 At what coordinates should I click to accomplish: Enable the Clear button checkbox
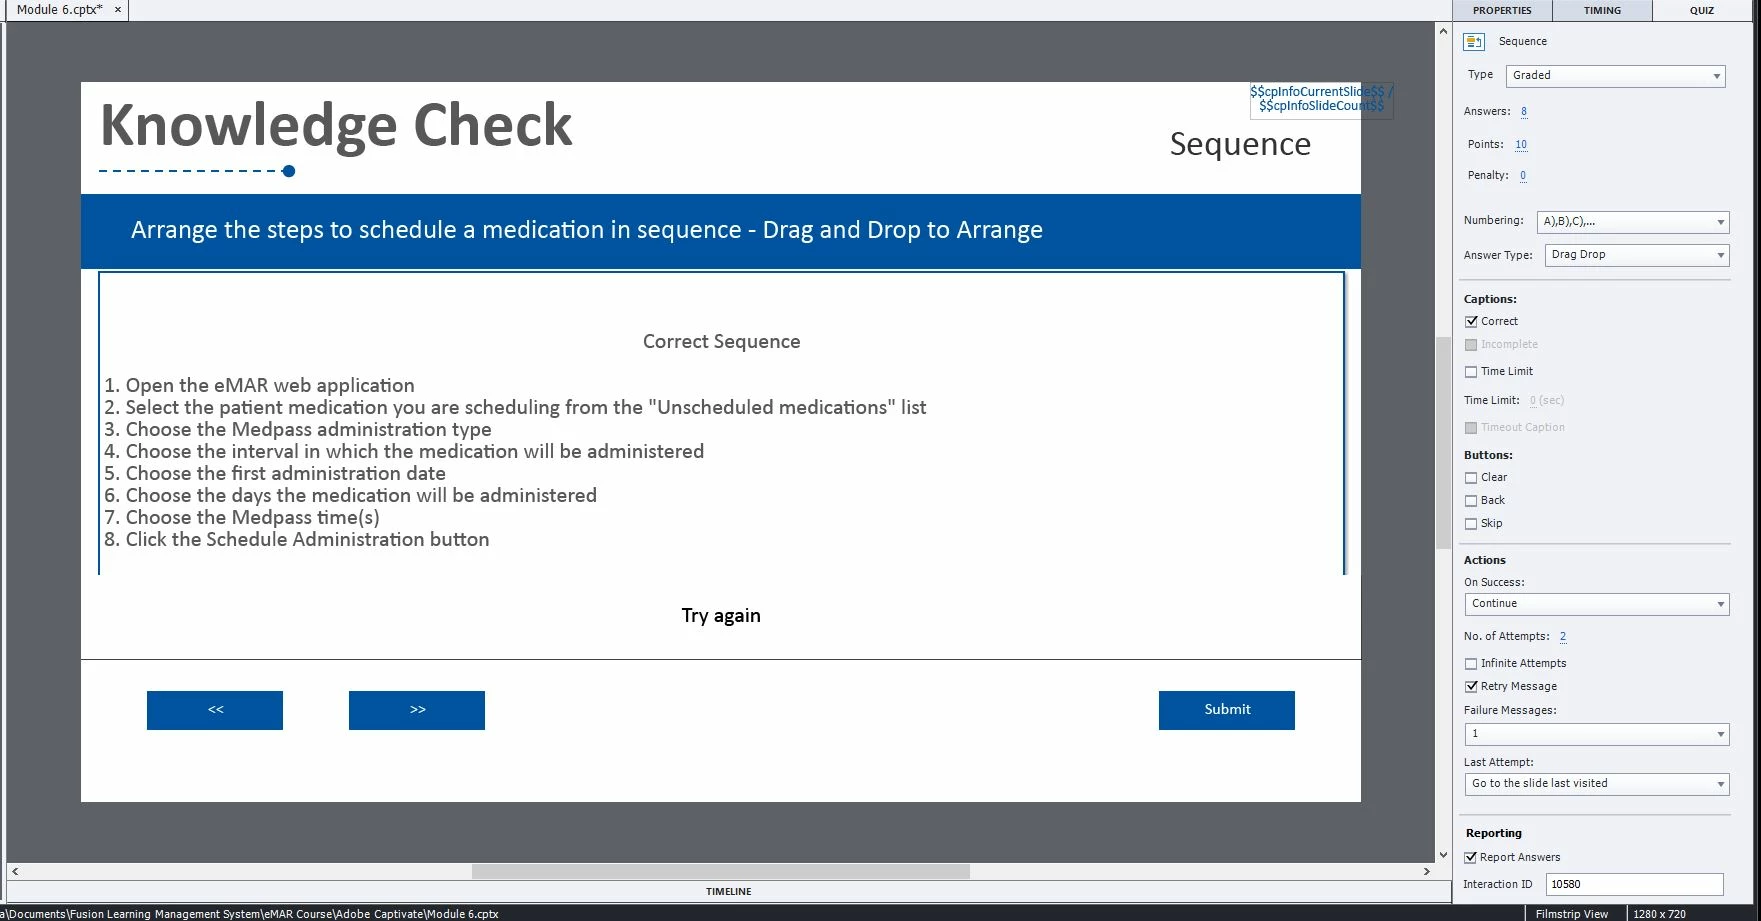[x=1471, y=478]
